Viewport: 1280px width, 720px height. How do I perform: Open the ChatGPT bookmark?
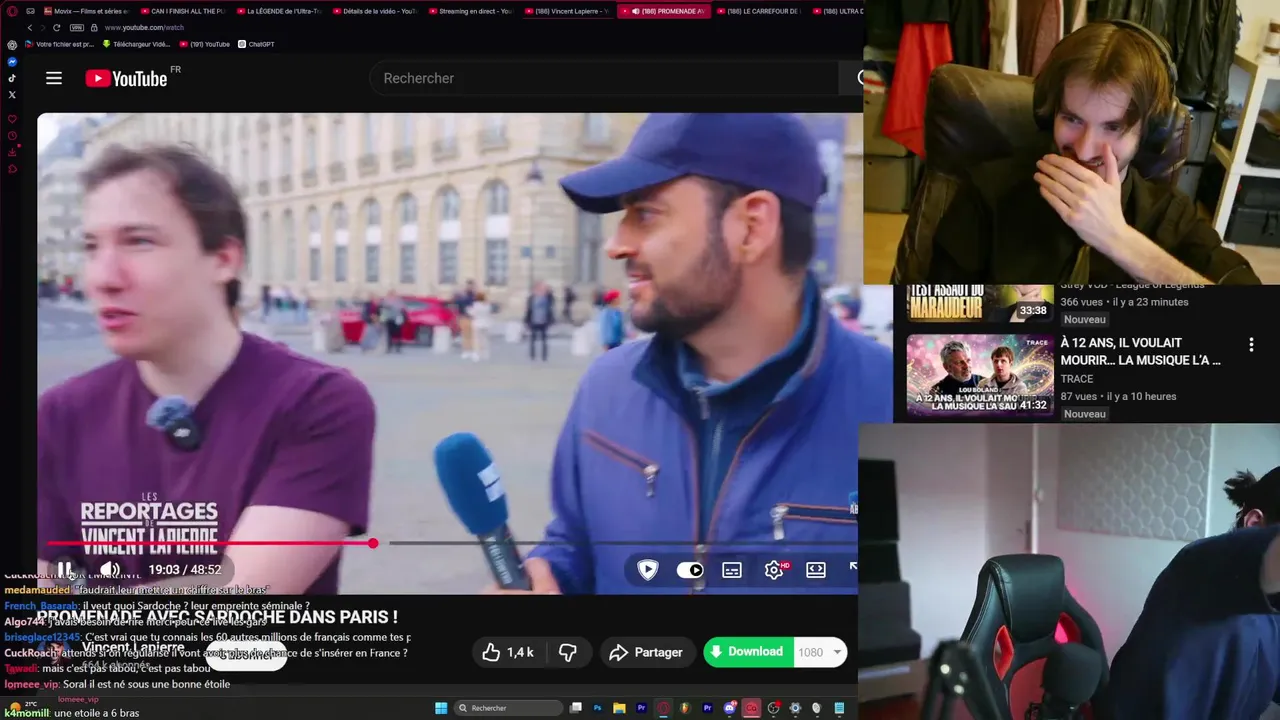(x=256, y=44)
